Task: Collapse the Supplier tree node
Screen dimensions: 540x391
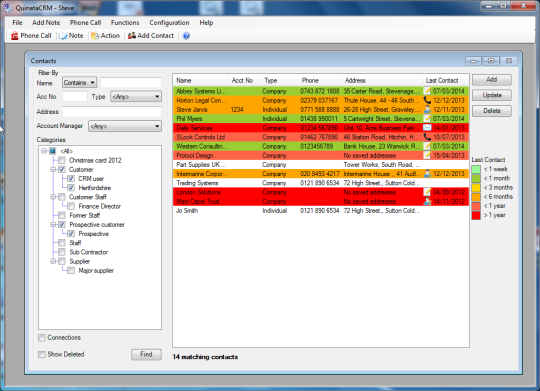Action: click(x=53, y=261)
